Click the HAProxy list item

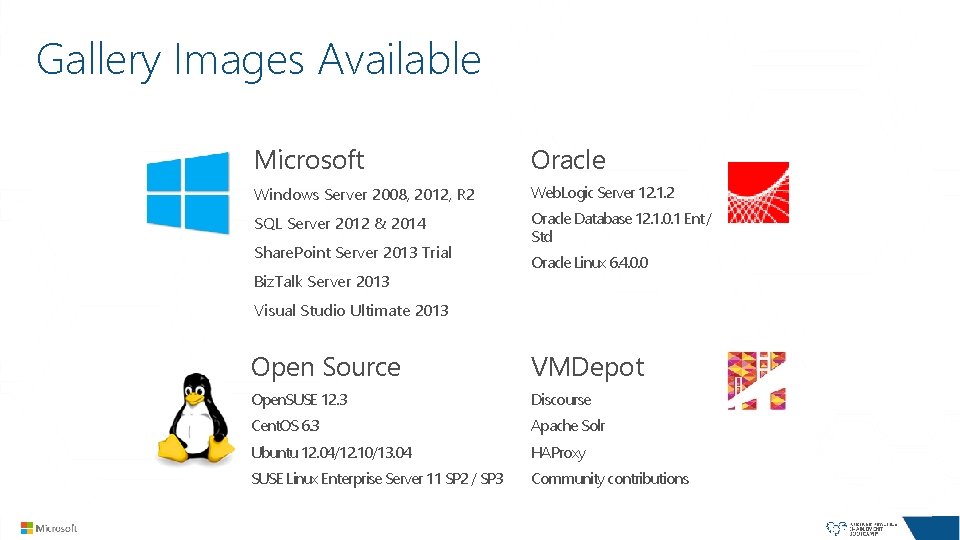tap(558, 452)
